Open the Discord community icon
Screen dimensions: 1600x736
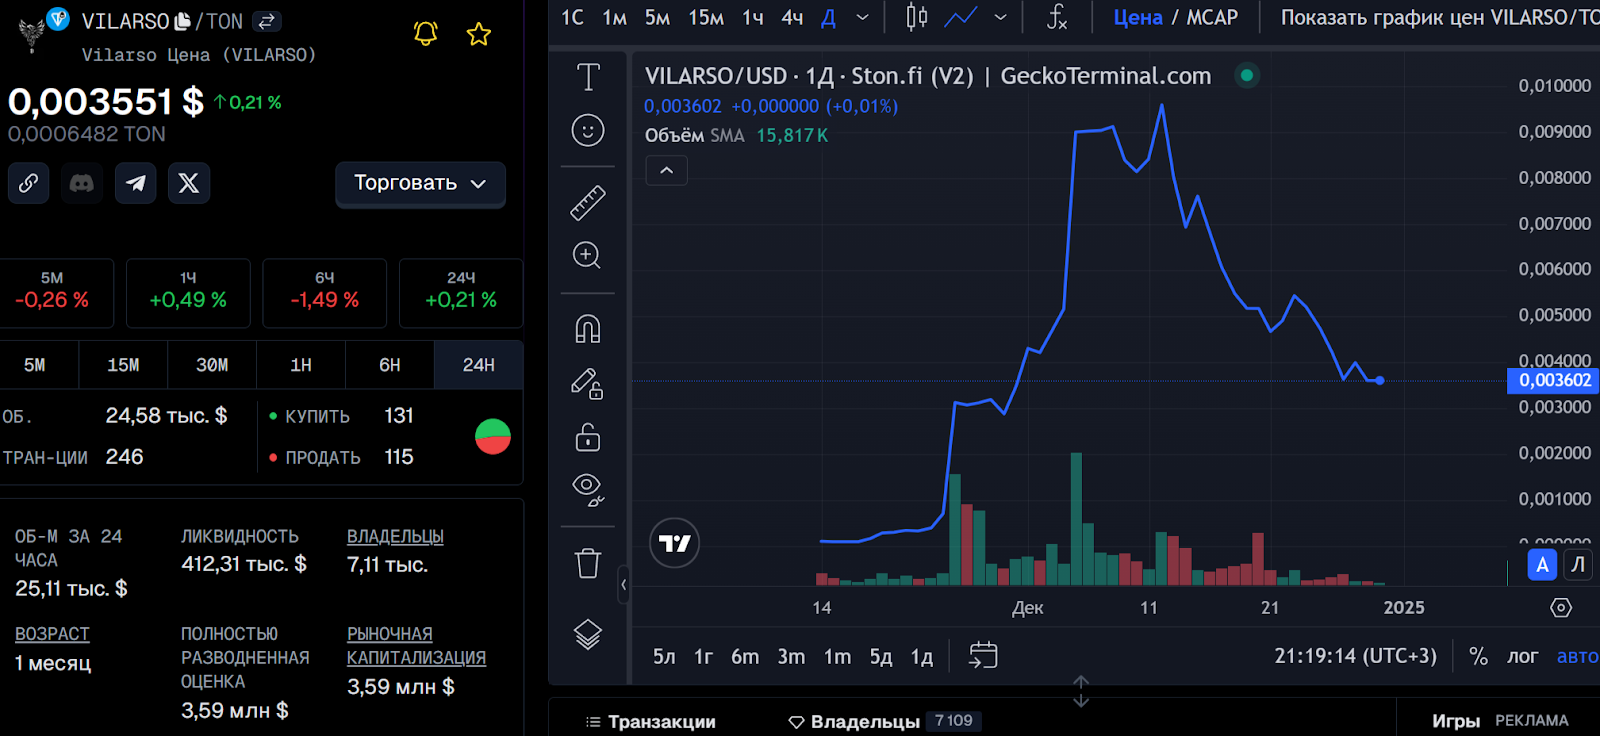[82, 183]
